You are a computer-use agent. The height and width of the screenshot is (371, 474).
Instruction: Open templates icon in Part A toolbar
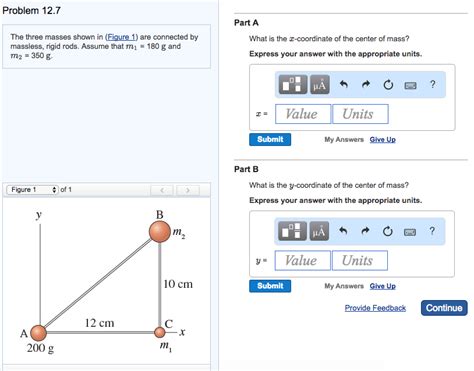[293, 85]
